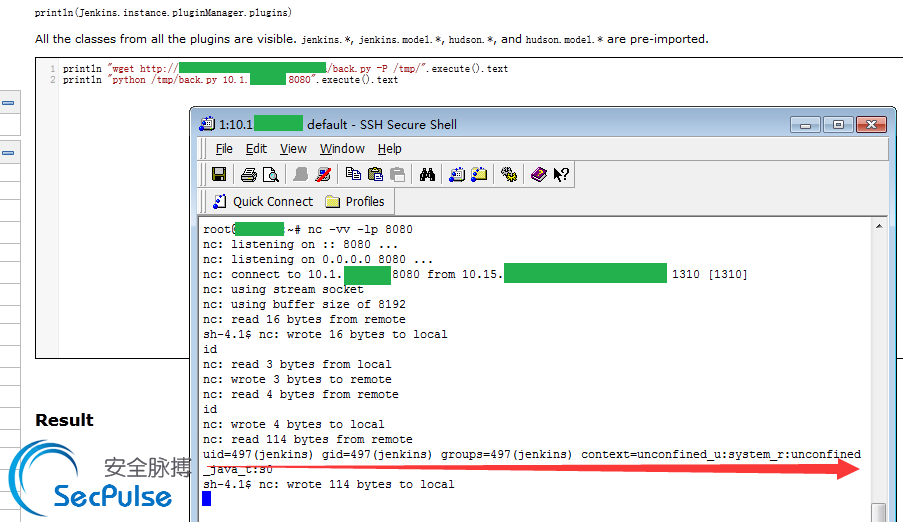This screenshot has height=522, width=903.
Task: Open the Edit menu
Action: [256, 149]
